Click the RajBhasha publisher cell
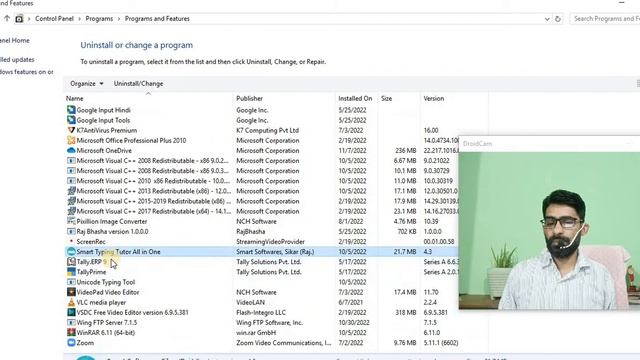 pyautogui.click(x=251, y=231)
